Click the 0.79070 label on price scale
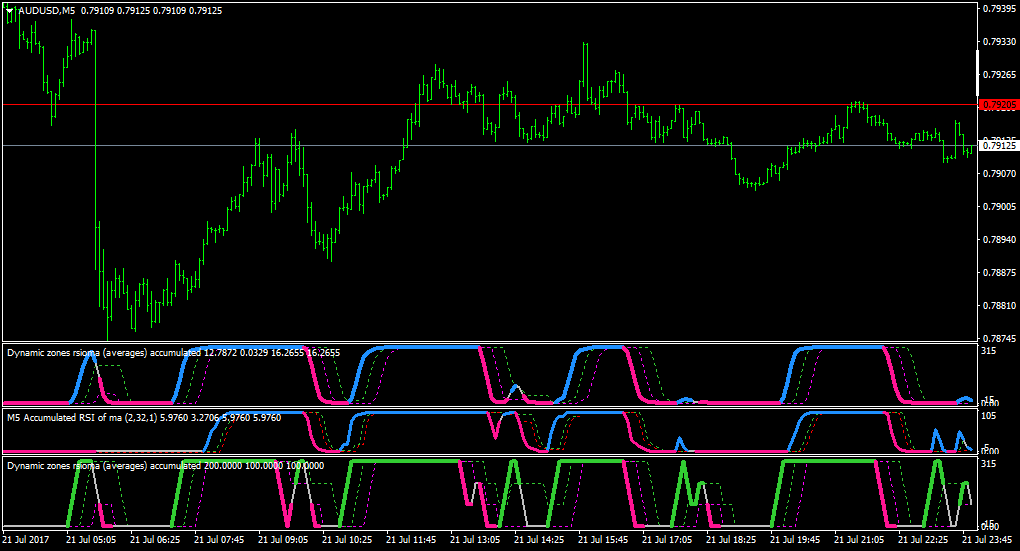The image size is (1020, 551). coord(999,173)
